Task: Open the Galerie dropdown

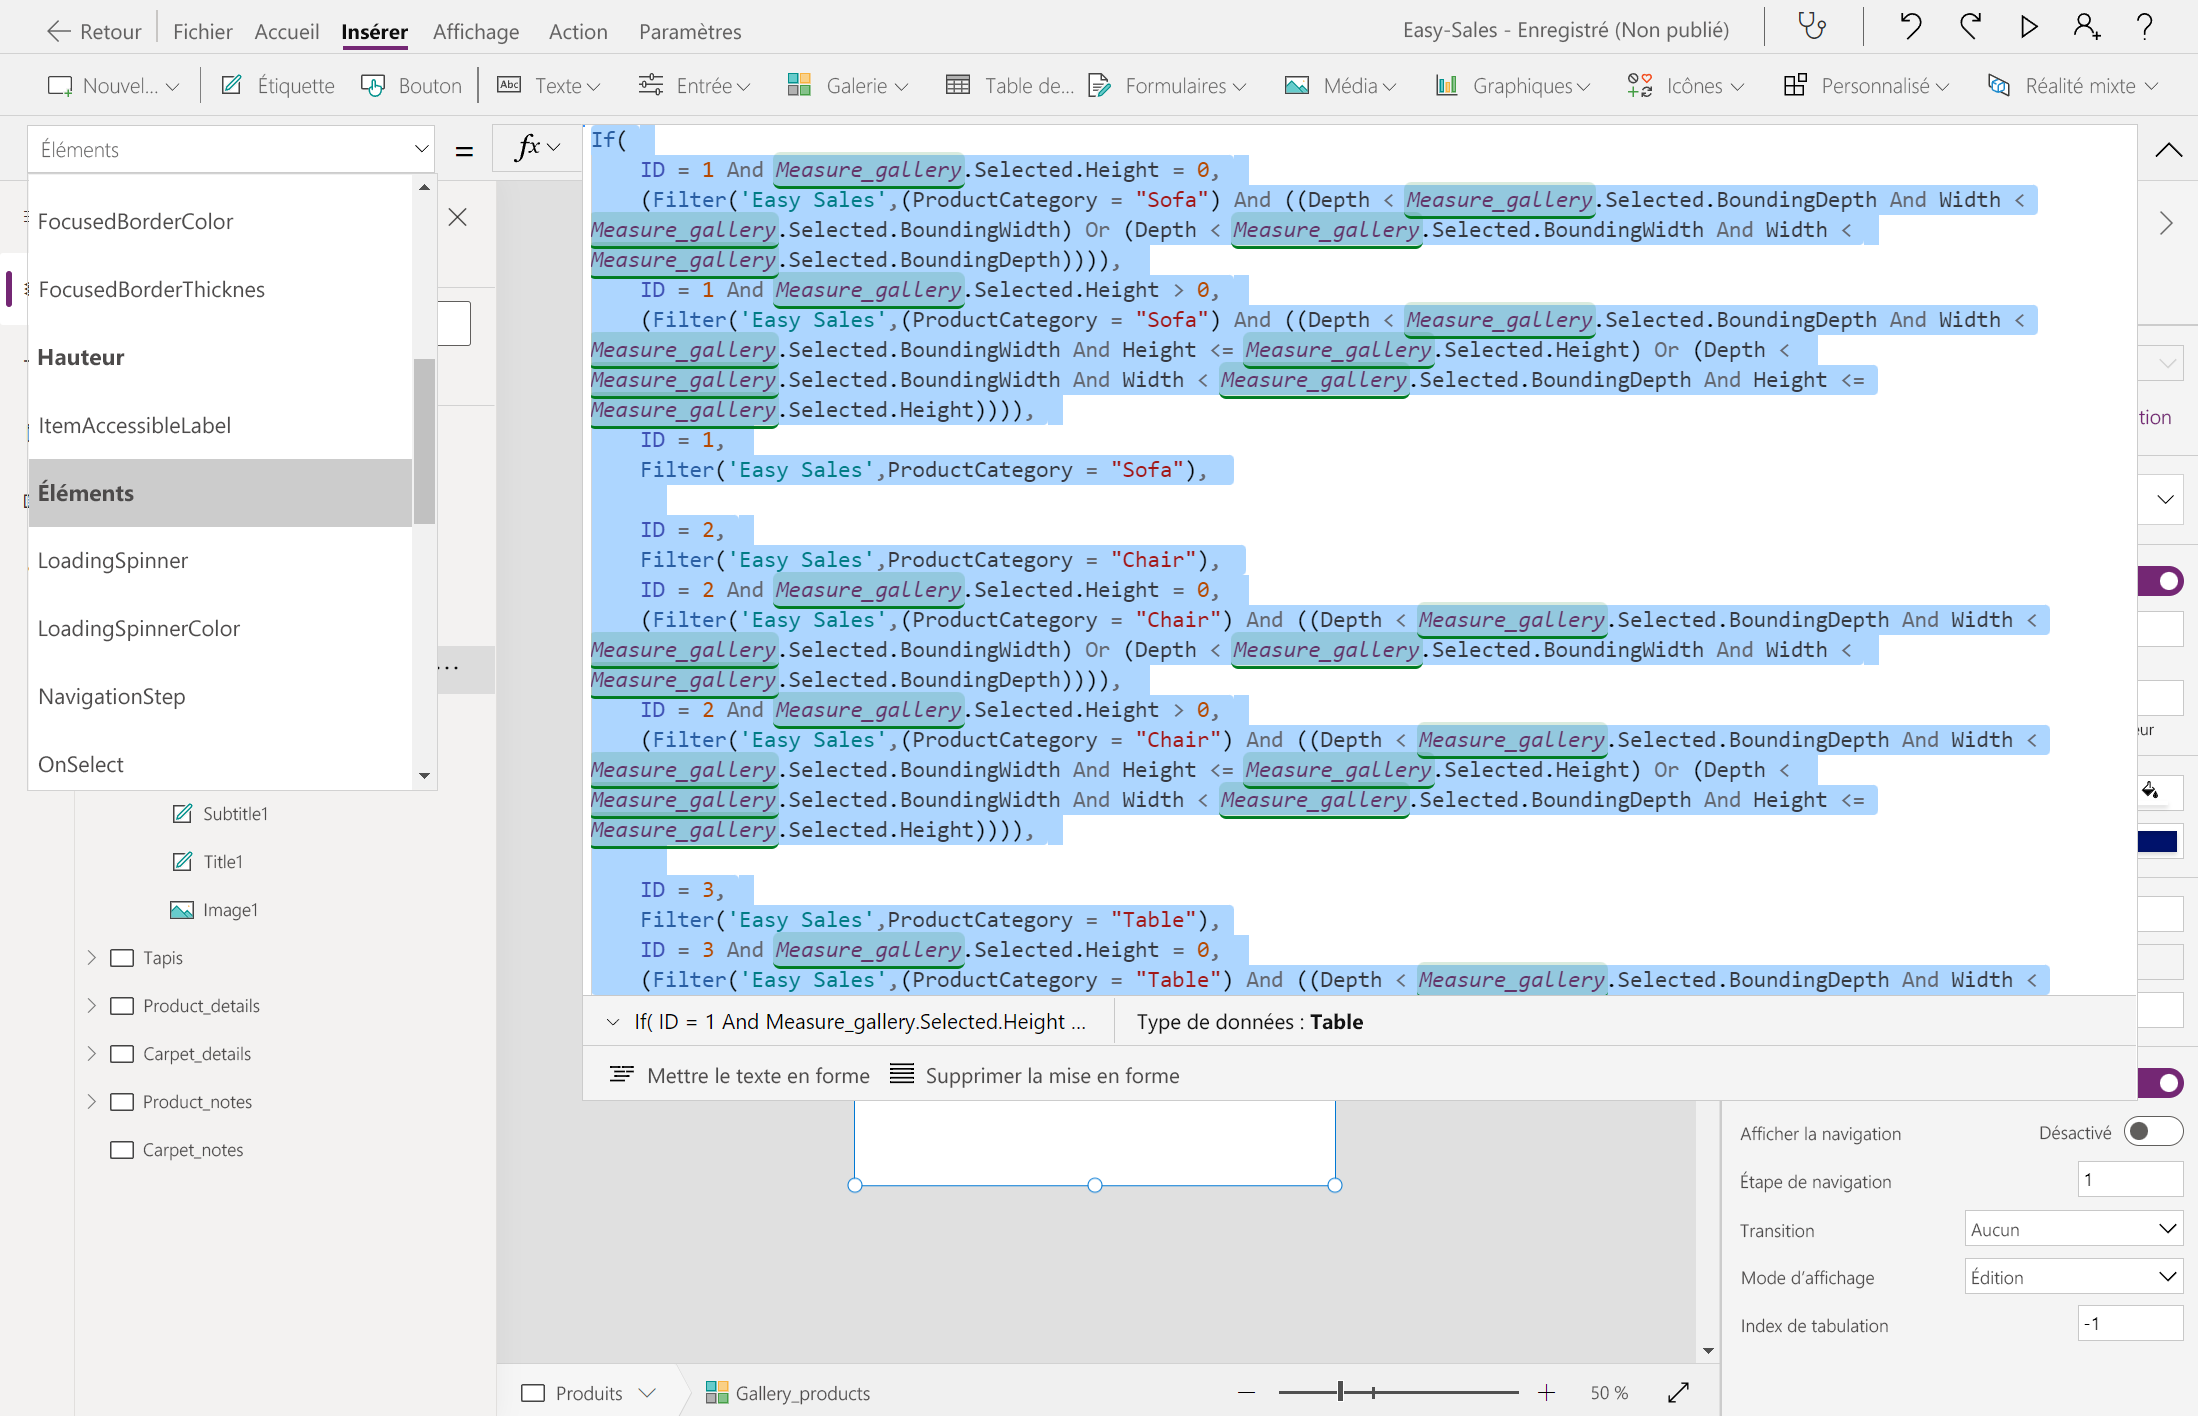Action: click(847, 85)
